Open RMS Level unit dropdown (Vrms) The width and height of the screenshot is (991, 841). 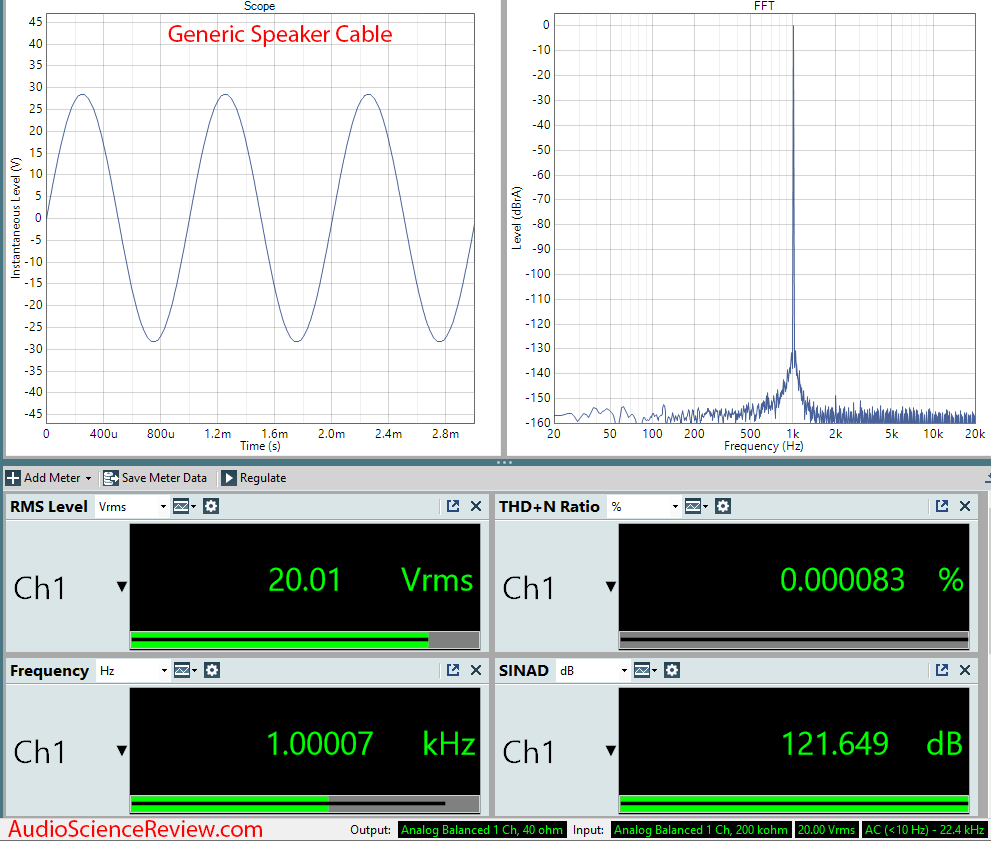[x=132, y=507]
